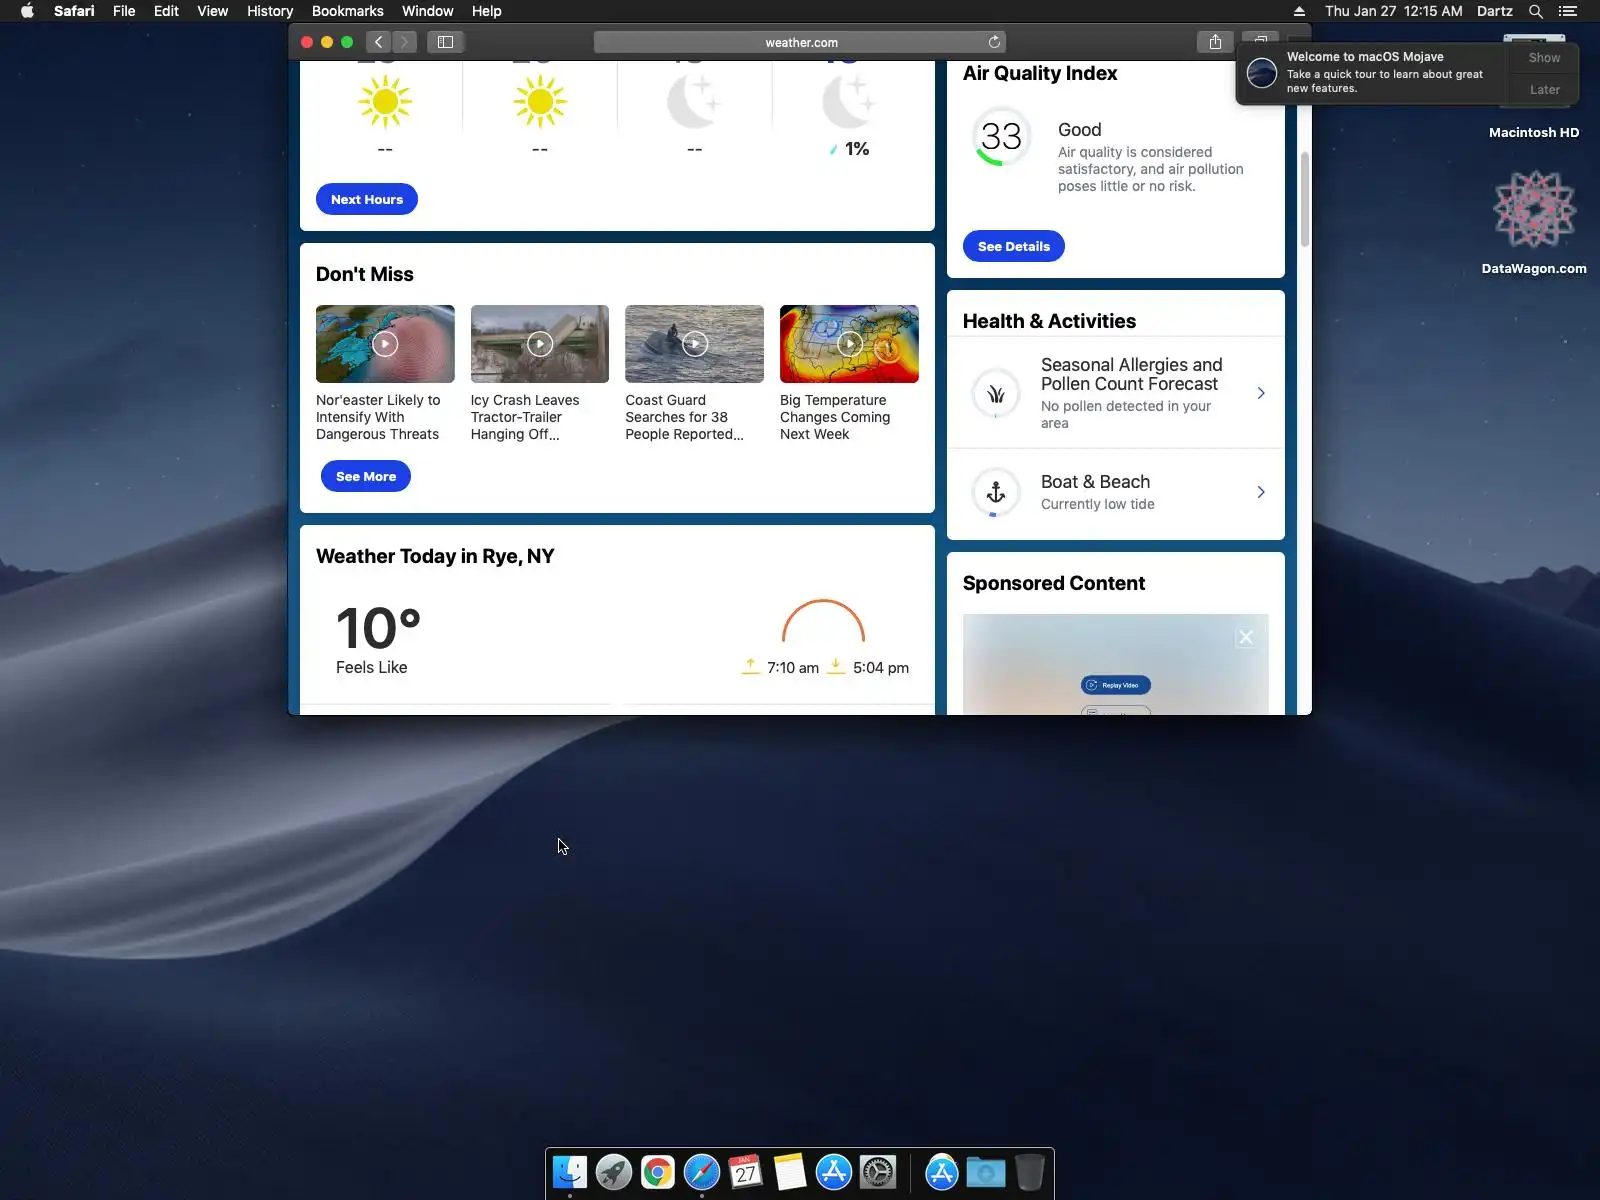Dismiss the Mojave notification with Later
Screen dimensions: 1600x1200
click(1544, 90)
